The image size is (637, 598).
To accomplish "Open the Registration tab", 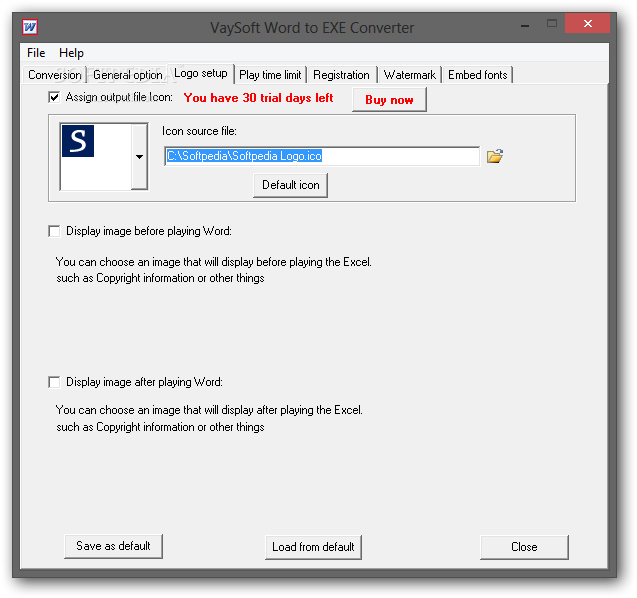I will (341, 75).
